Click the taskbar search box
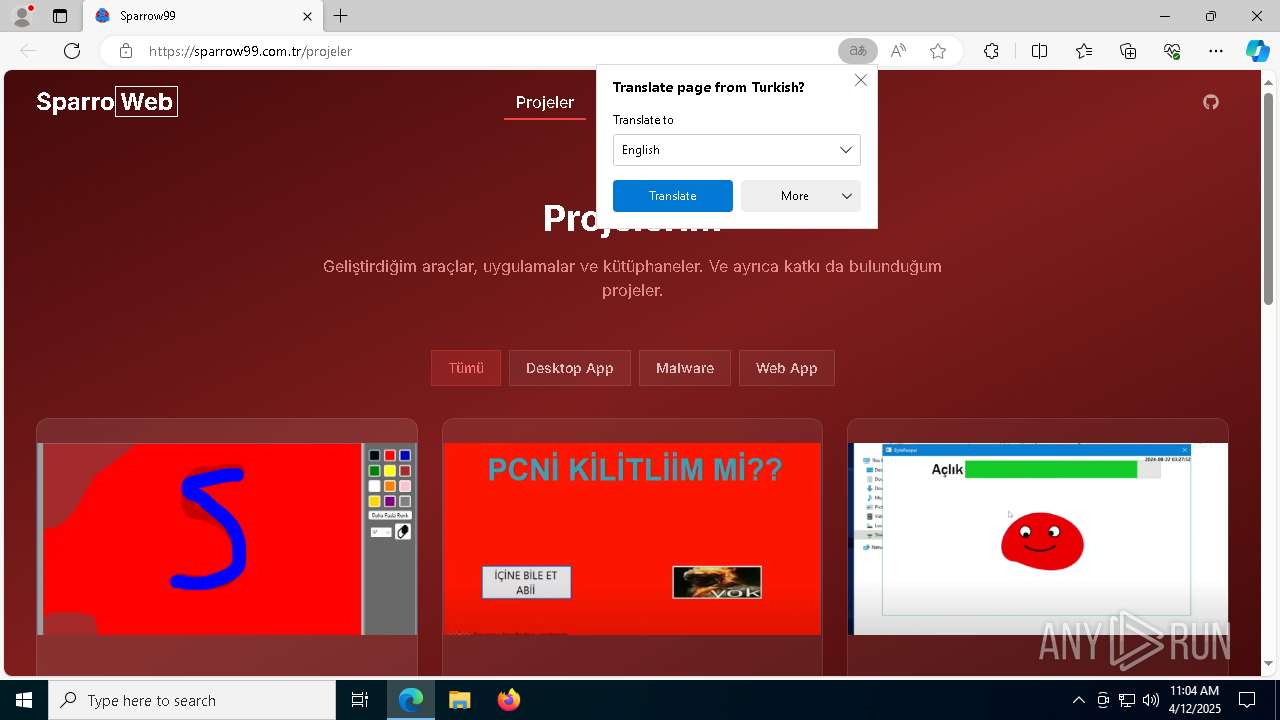This screenshot has width=1280, height=720. pos(192,700)
